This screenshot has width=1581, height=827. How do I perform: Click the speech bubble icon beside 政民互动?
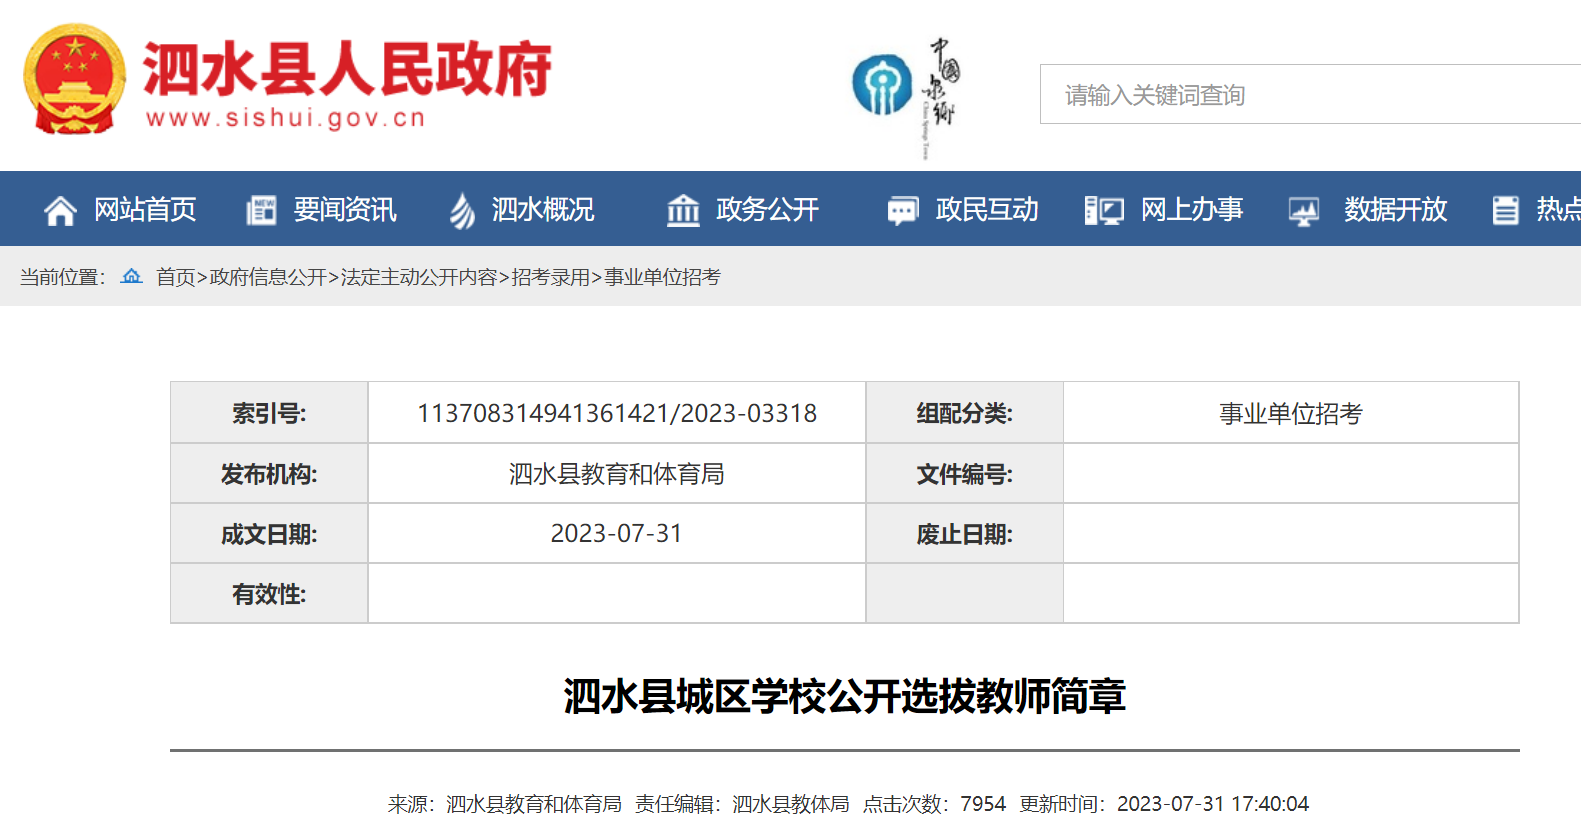click(x=903, y=210)
